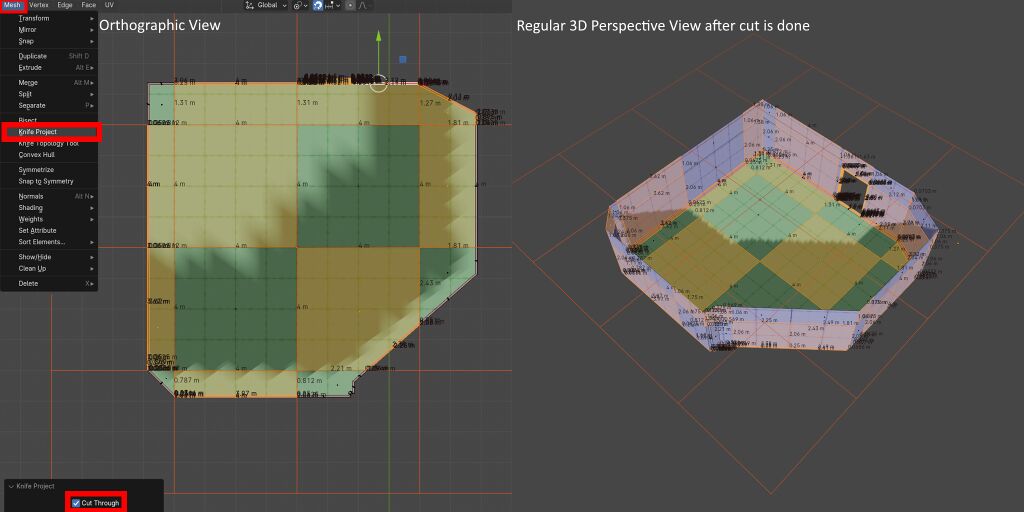Click the proportional editing circle icon
The image size is (1024, 512).
(350, 5)
